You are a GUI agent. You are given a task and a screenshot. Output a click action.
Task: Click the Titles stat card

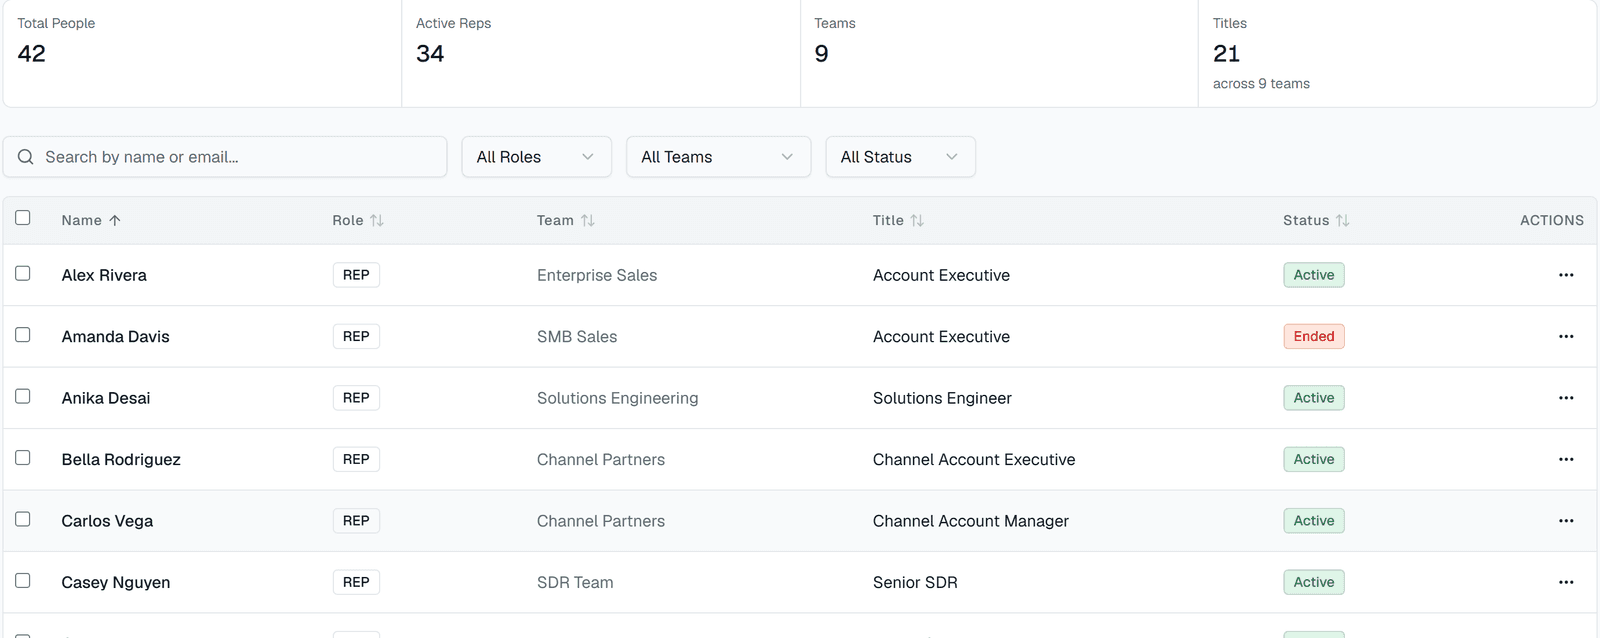pos(1397,53)
